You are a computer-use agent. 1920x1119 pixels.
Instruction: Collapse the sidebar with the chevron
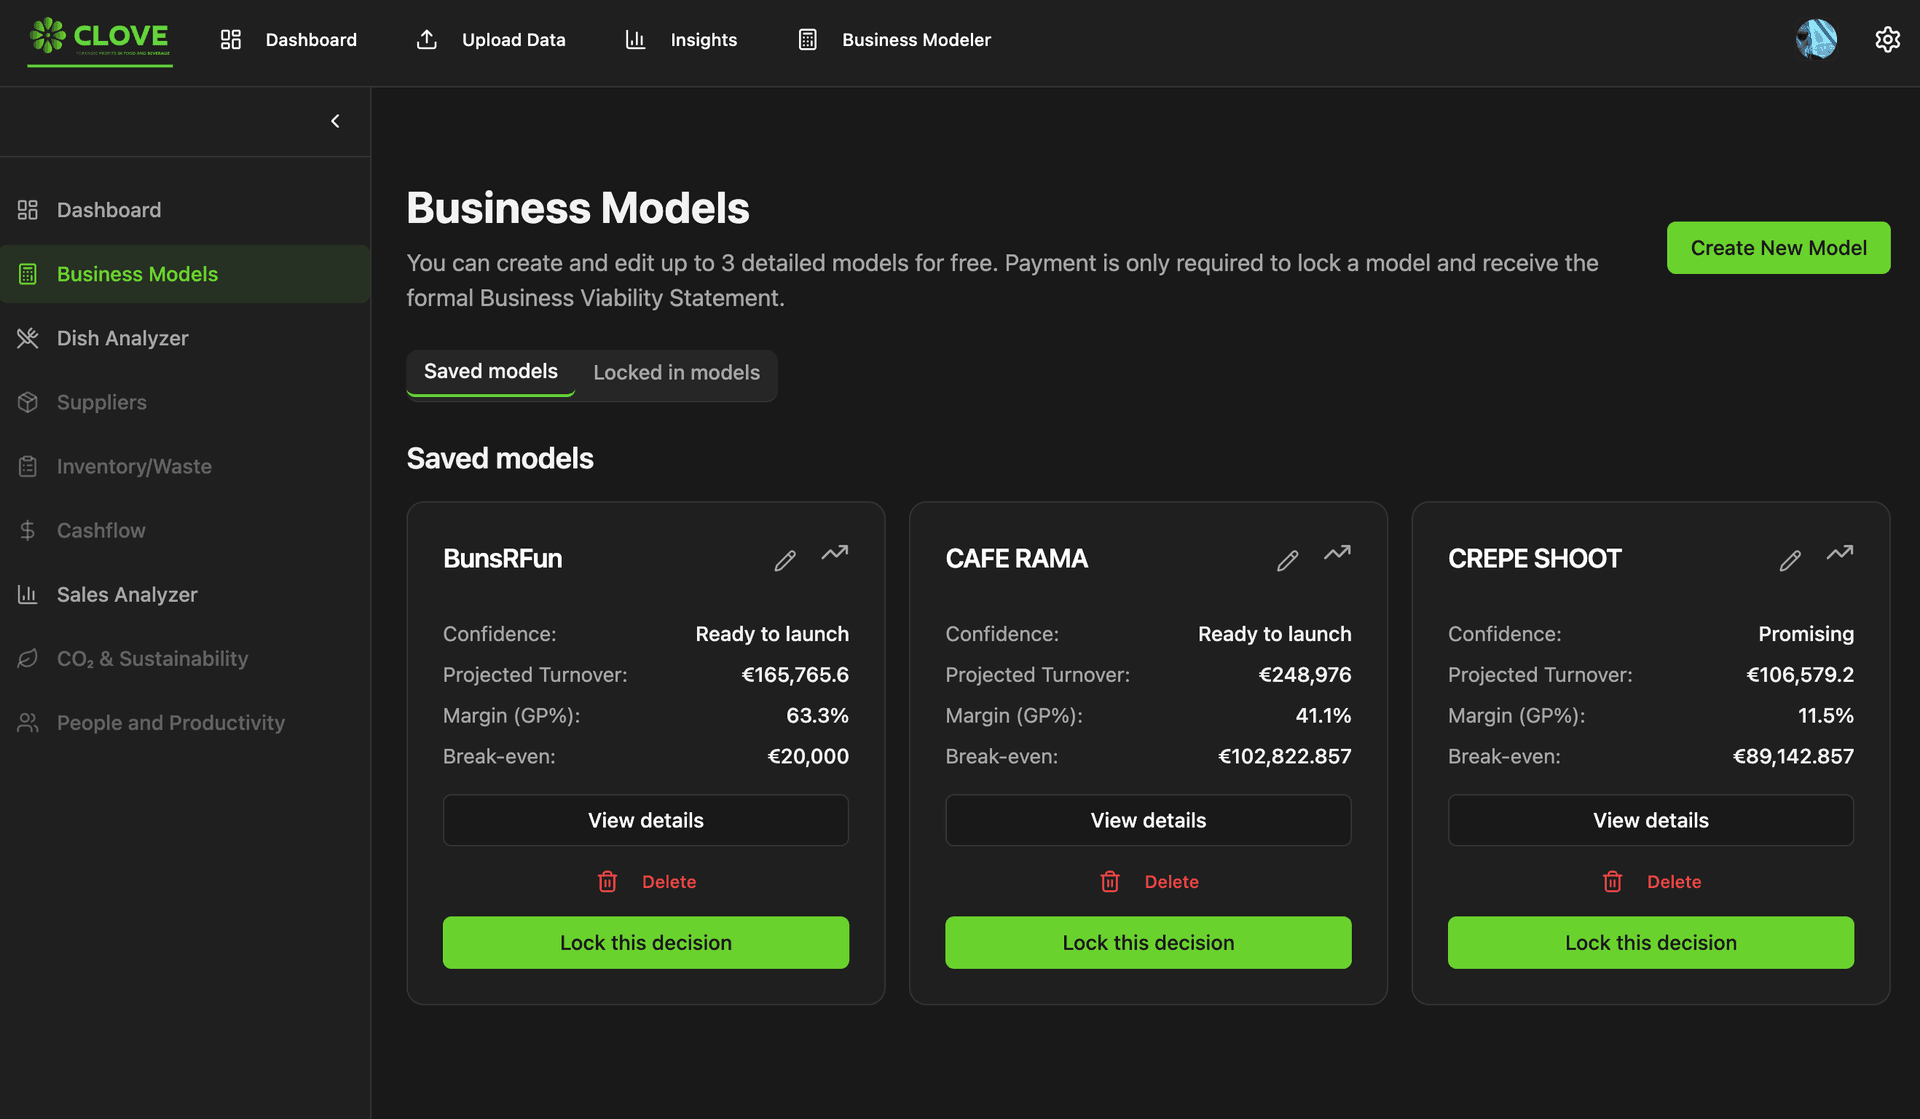click(x=335, y=121)
